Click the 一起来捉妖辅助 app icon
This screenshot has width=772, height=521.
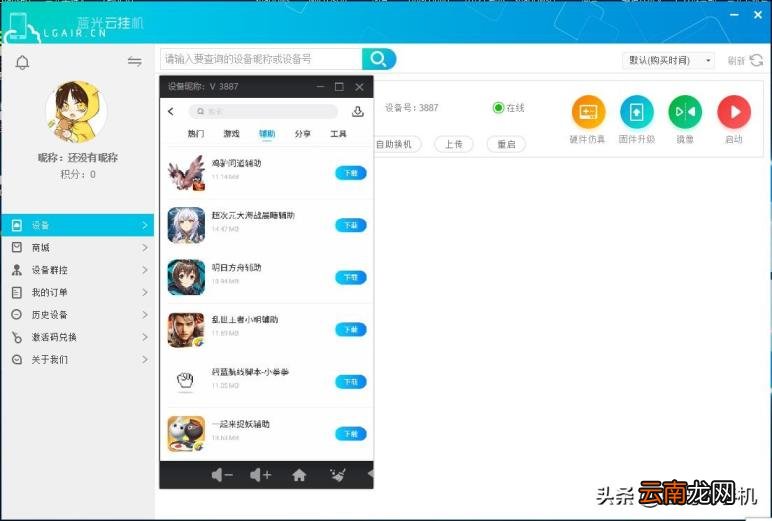pos(186,434)
